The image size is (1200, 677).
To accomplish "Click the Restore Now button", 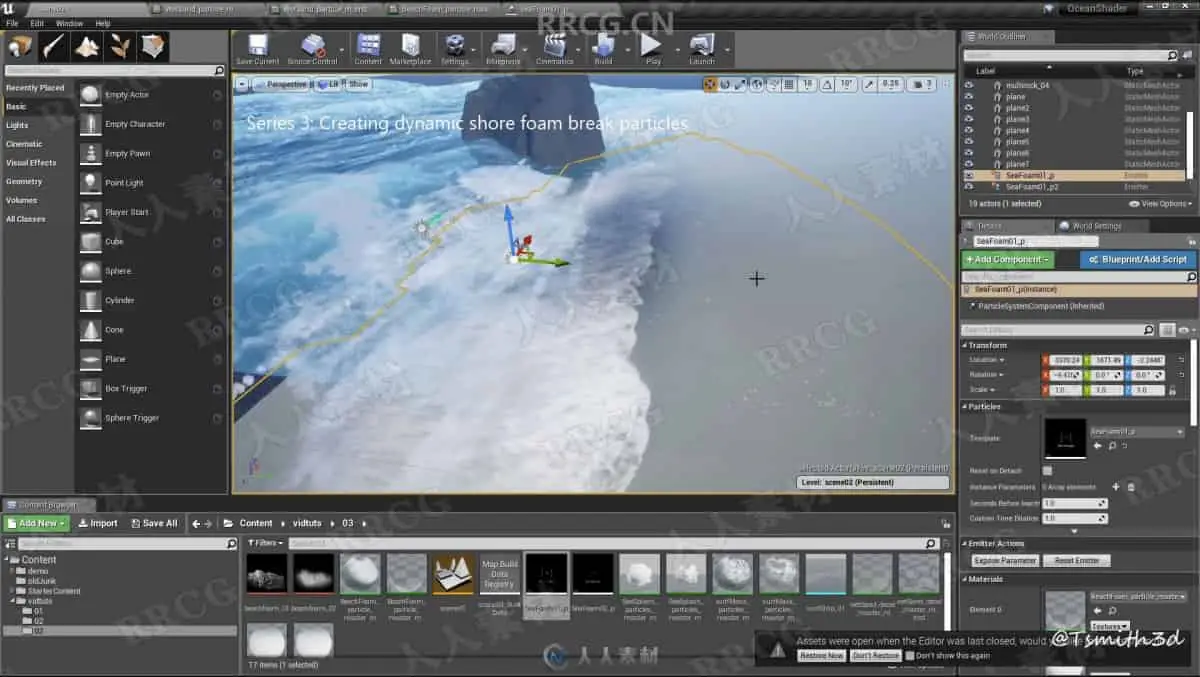I will click(x=821, y=656).
